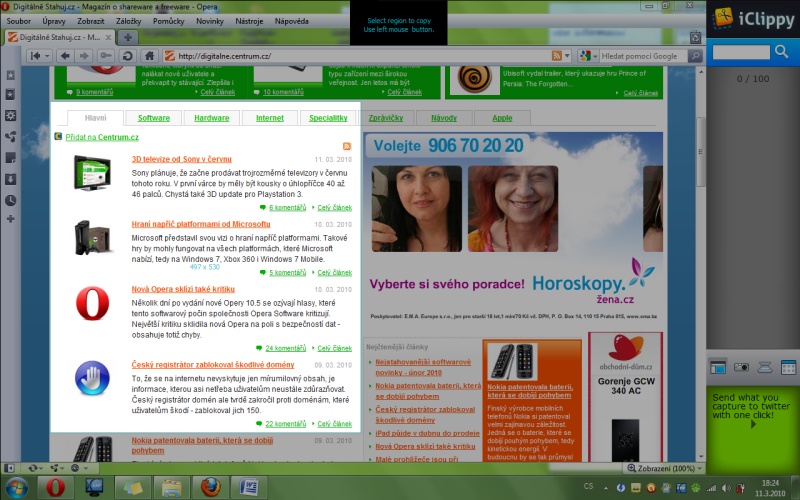Viewport: 800px width, 500px height.
Task: Open the History panel clock icon
Action: coord(10,200)
